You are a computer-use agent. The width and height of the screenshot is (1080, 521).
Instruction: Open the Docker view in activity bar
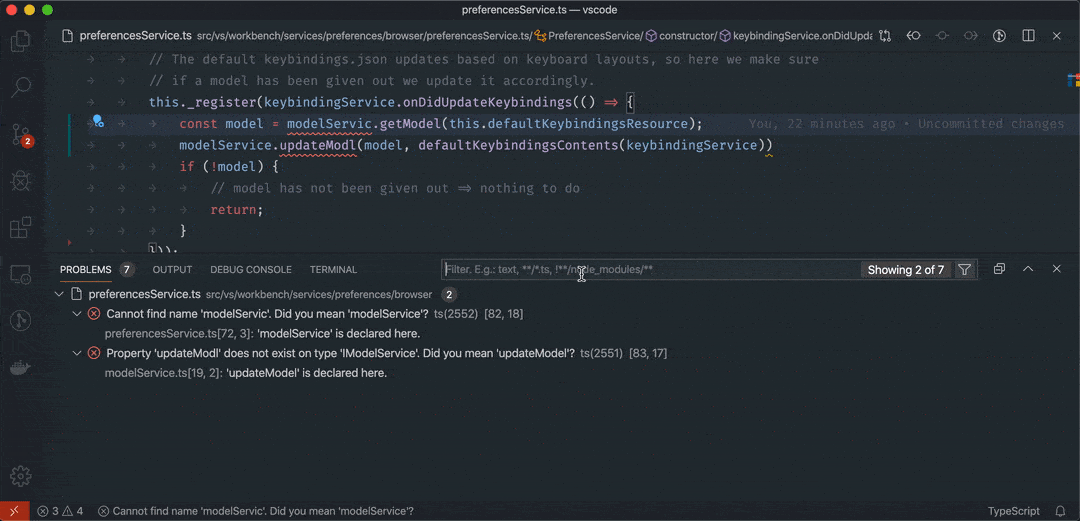pos(20,366)
